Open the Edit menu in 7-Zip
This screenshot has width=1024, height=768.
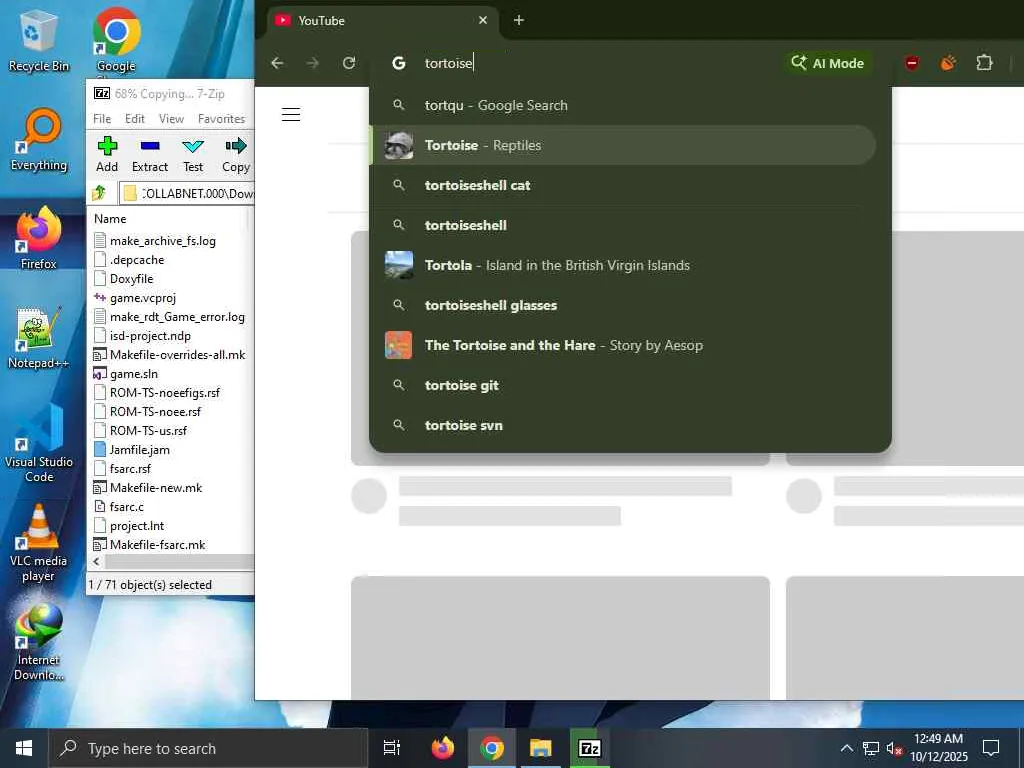(x=135, y=118)
